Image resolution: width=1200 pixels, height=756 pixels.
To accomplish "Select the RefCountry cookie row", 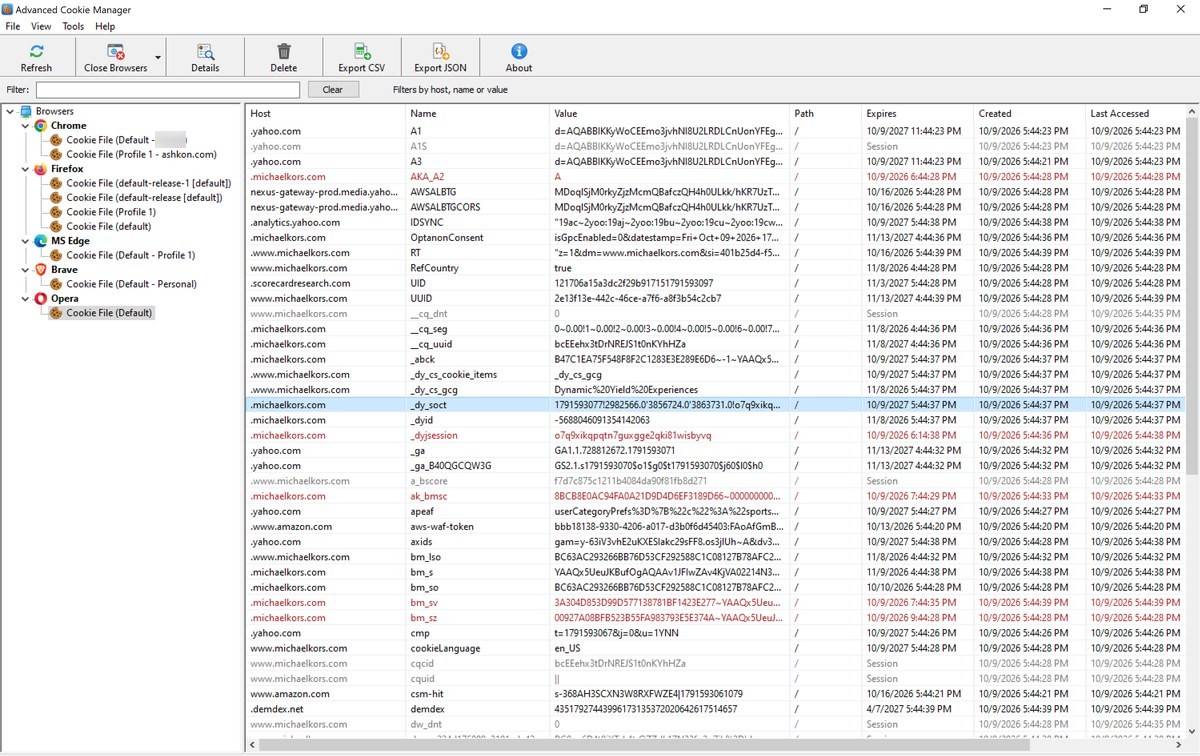I will [x=715, y=268].
